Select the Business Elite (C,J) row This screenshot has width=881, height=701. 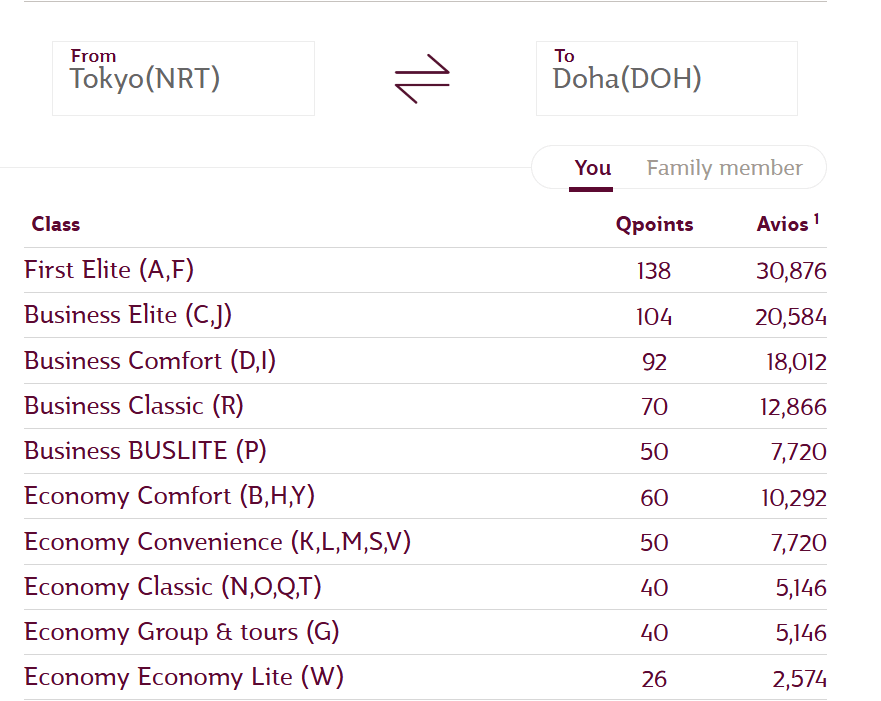click(x=128, y=315)
